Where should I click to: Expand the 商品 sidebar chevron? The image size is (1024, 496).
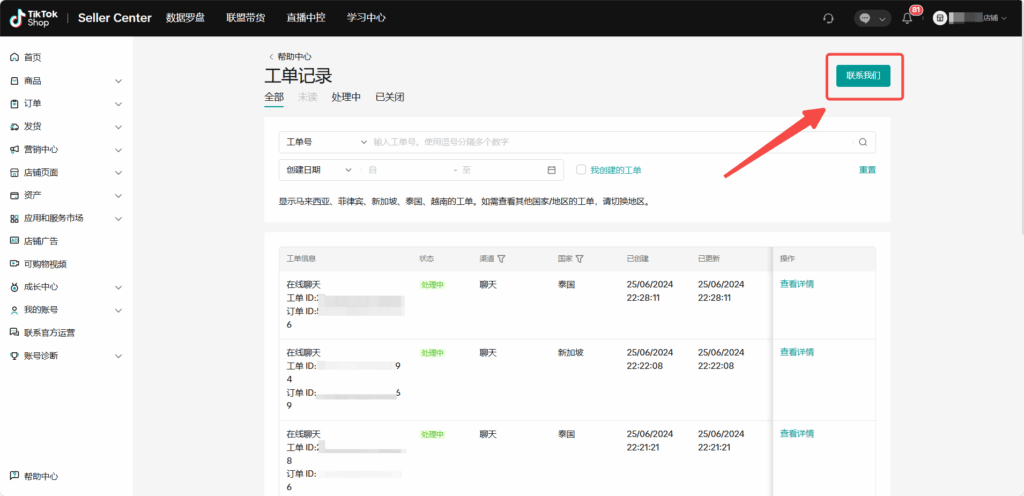tap(118, 81)
